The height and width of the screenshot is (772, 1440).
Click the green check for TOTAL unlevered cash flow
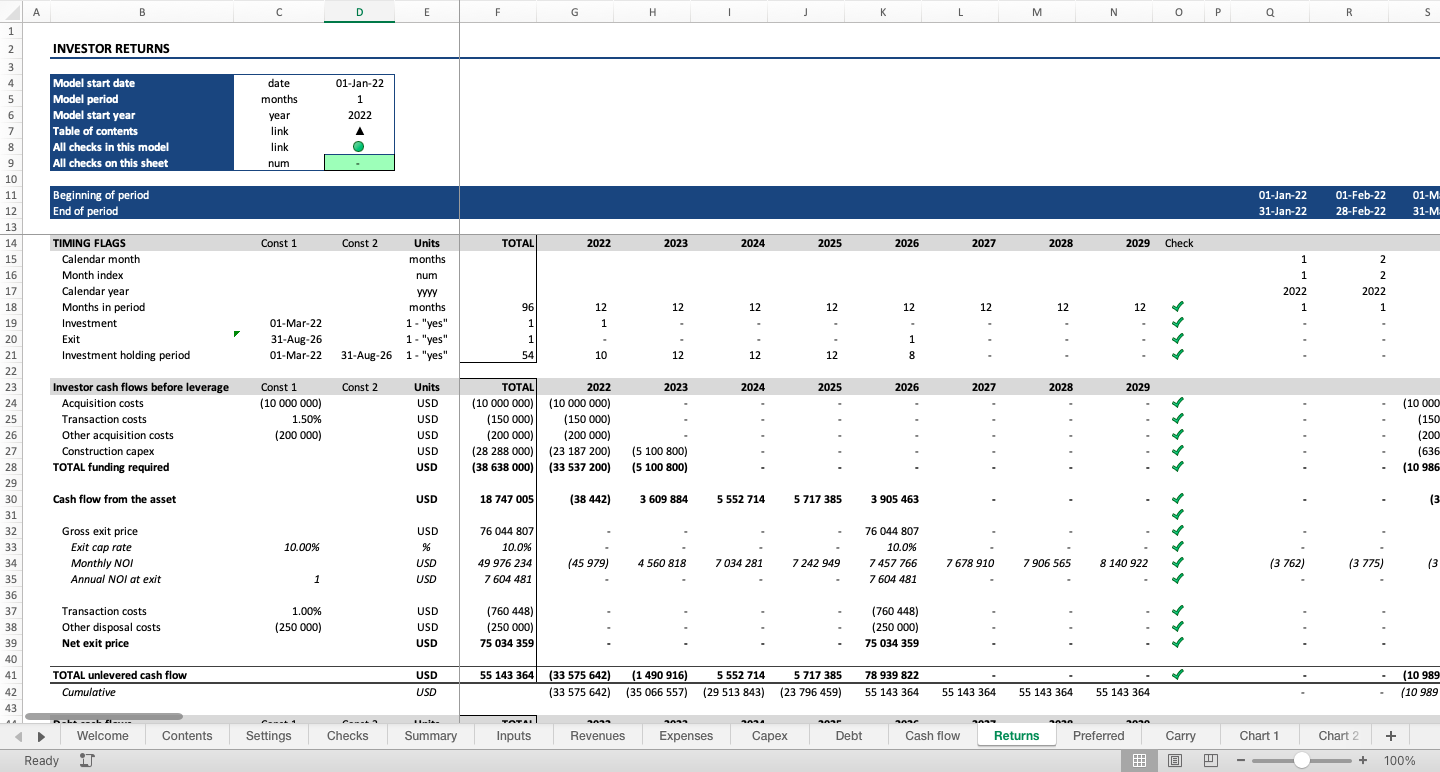pos(1178,675)
